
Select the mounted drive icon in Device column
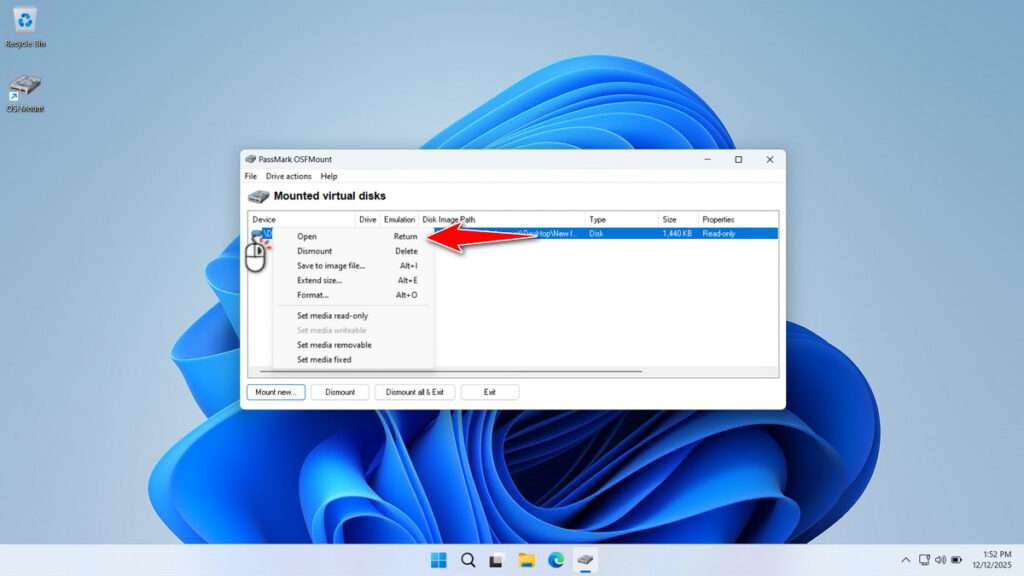[263, 233]
